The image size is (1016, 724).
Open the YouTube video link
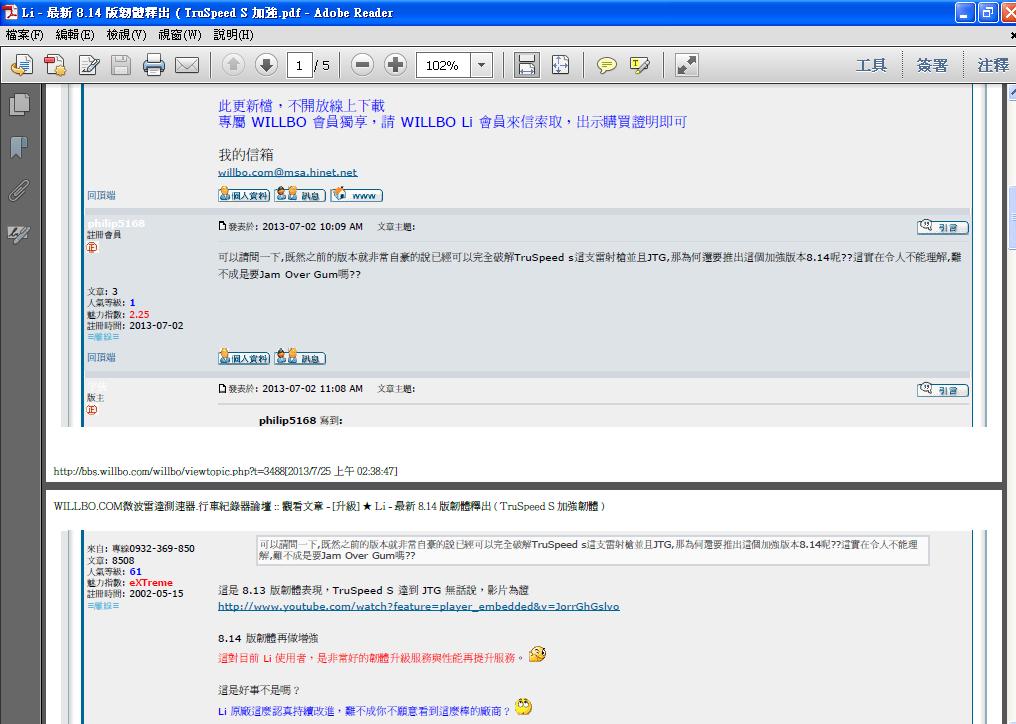coord(418,606)
